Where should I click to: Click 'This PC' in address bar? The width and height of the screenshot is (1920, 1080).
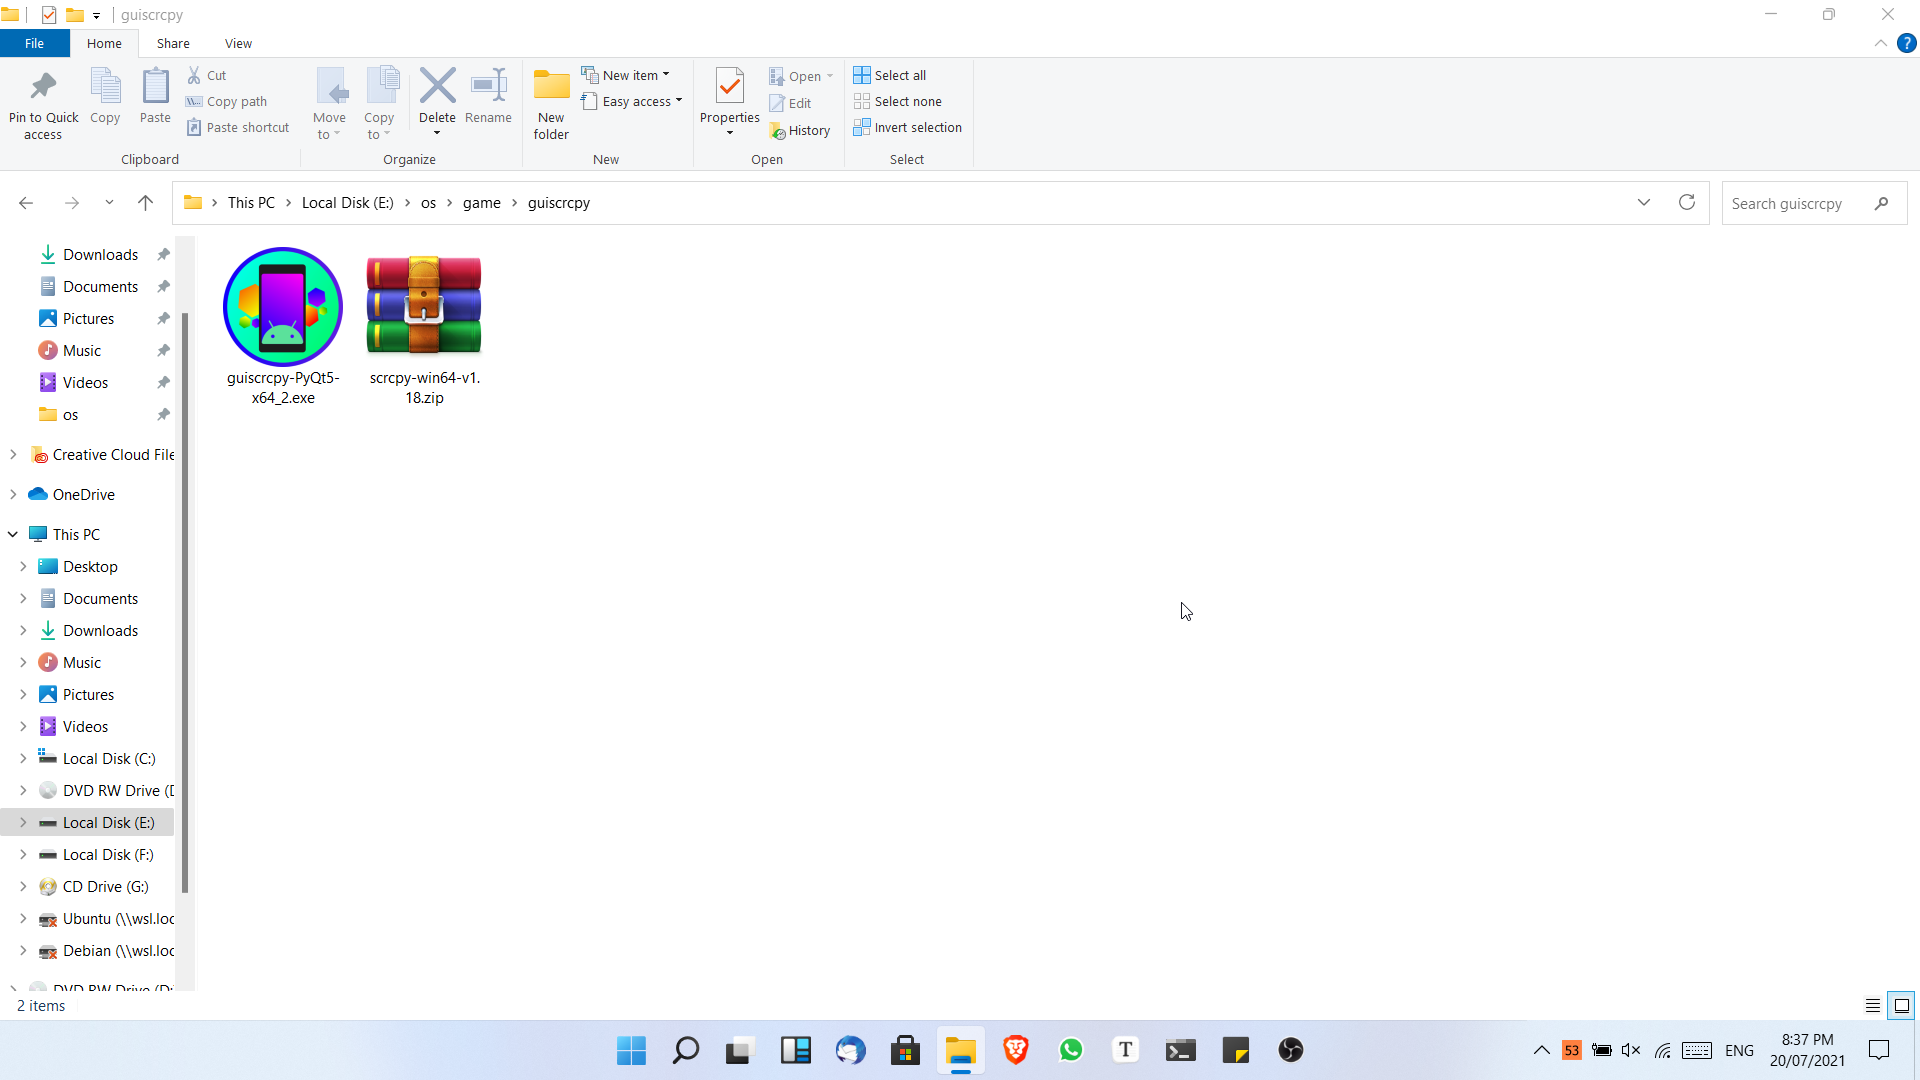tap(251, 203)
